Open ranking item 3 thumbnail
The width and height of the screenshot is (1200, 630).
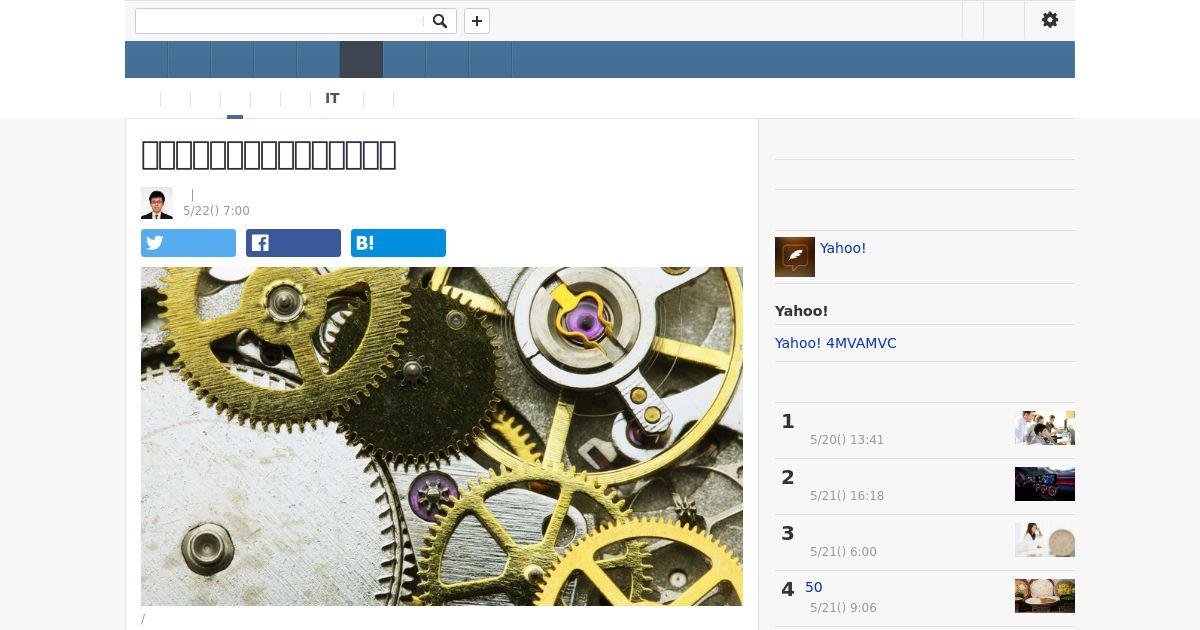(x=1045, y=540)
